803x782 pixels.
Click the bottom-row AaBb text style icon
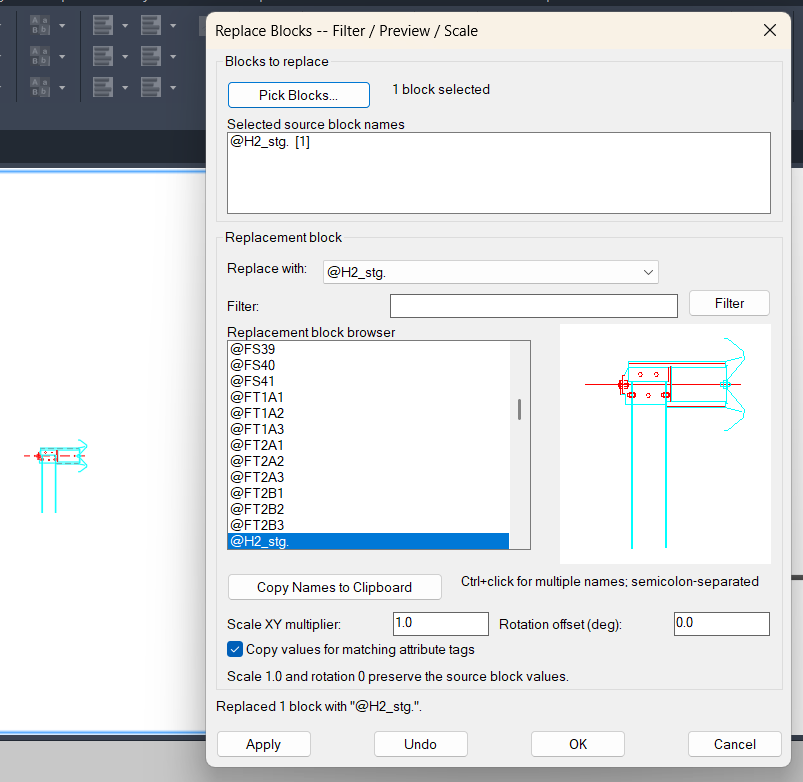click(40, 88)
